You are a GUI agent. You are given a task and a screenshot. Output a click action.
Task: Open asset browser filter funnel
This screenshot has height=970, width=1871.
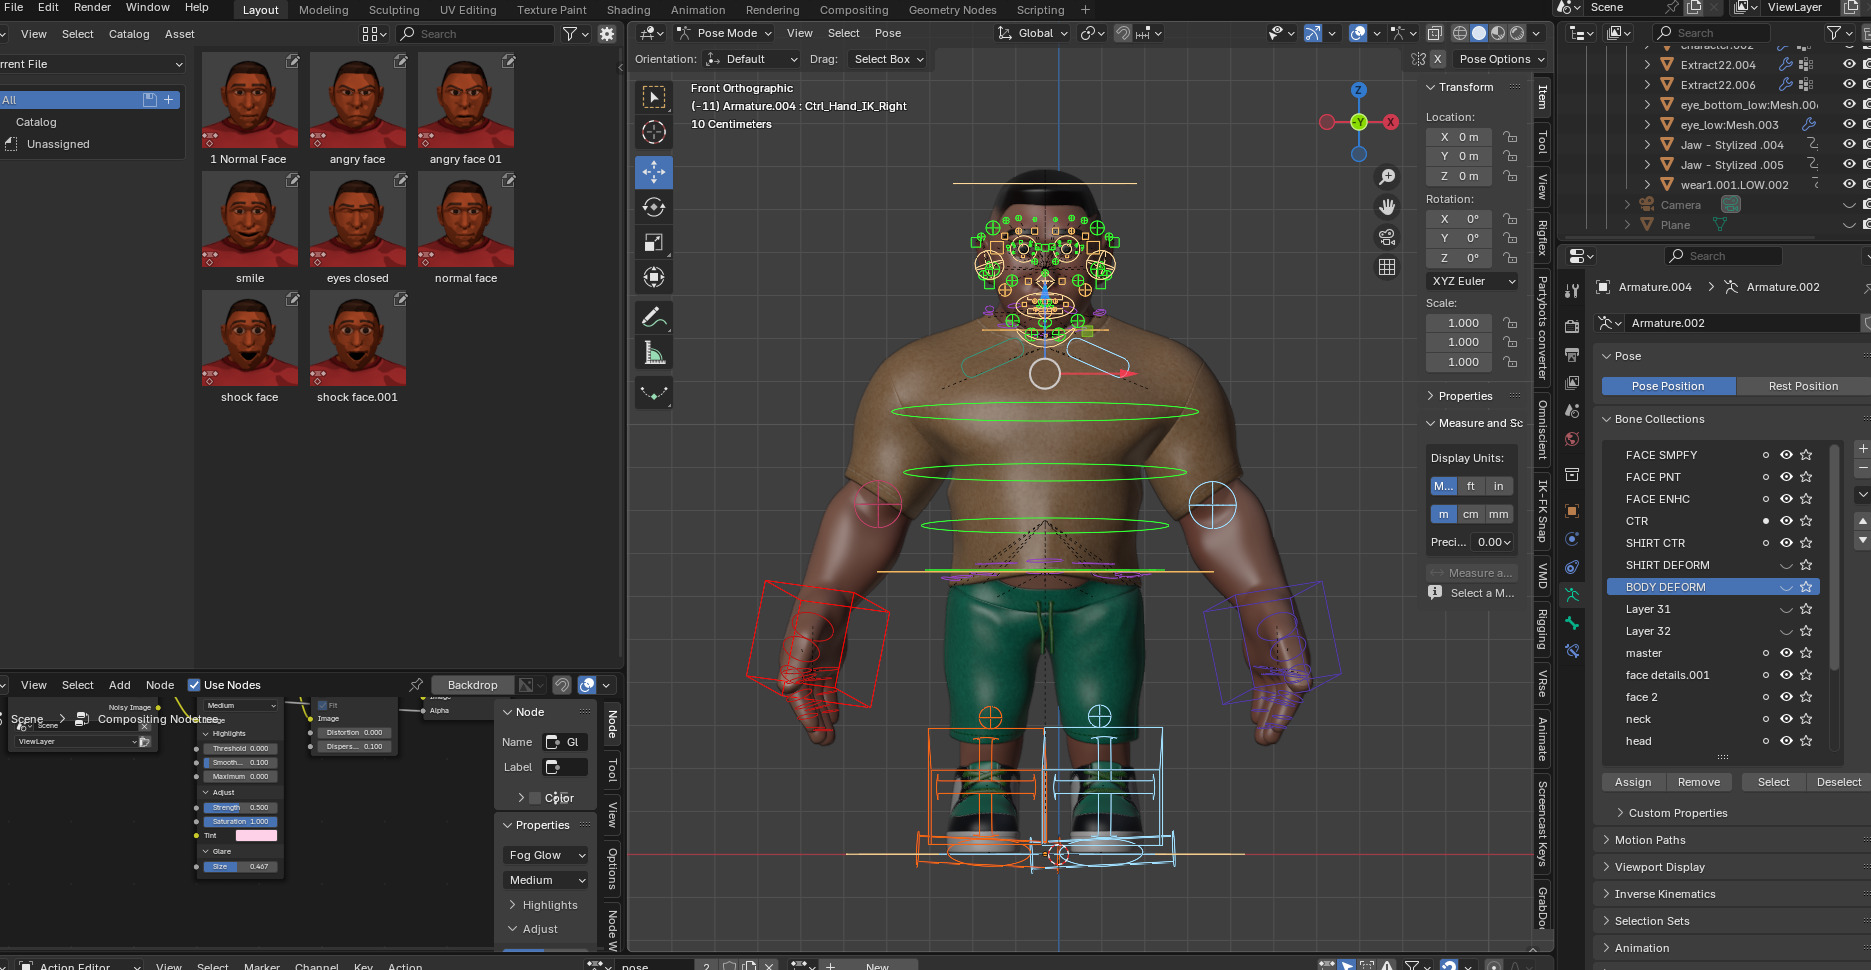[570, 34]
